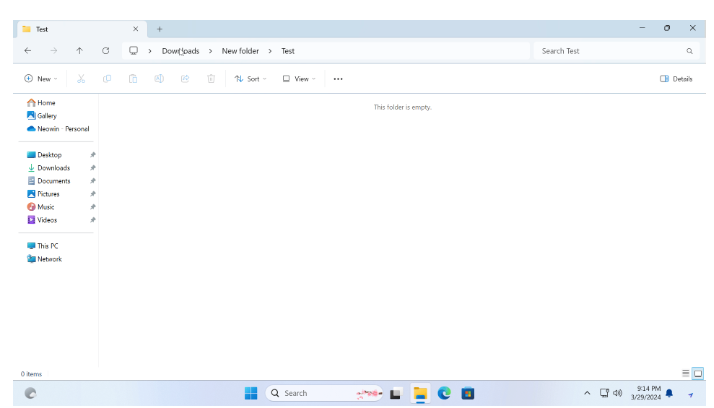Click the widgets icon on taskbar left
Viewport: 714px width, 408px height.
pos(31,393)
